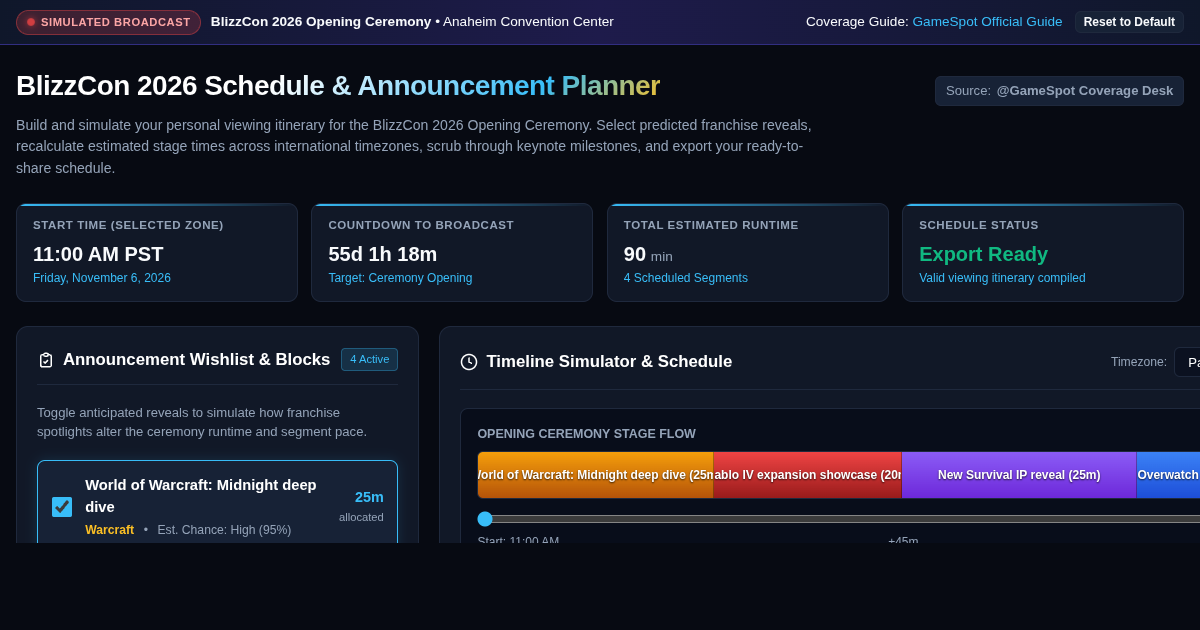Screen dimensions: 1200x630
Task: Click Friday, November 6, 2026 date text
Action: pyautogui.click(x=102, y=278)
